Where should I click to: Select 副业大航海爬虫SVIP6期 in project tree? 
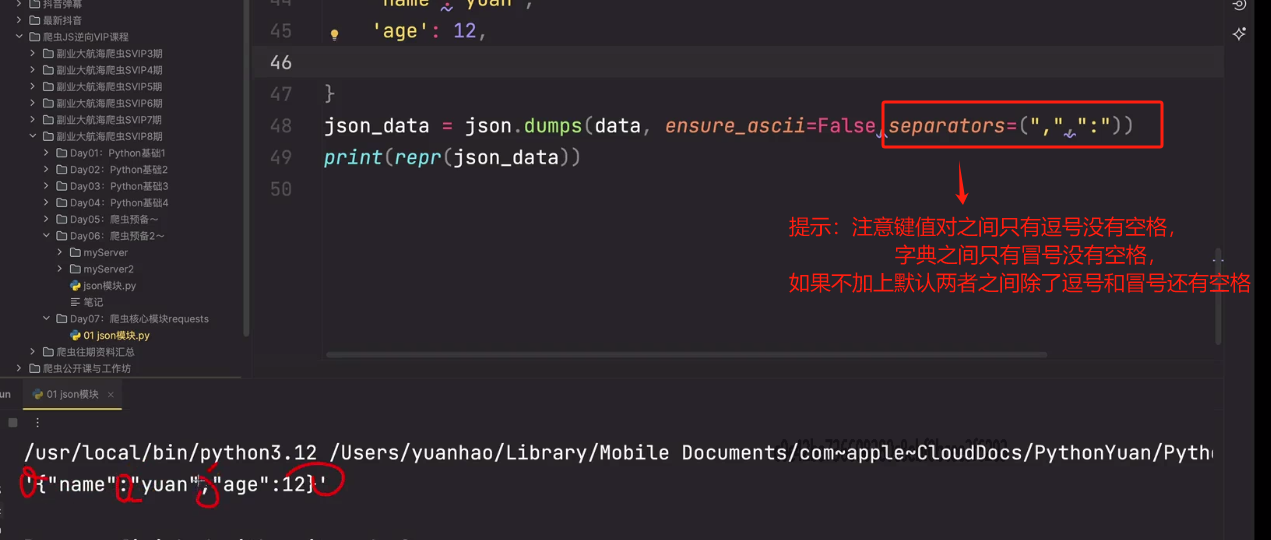pos(109,103)
